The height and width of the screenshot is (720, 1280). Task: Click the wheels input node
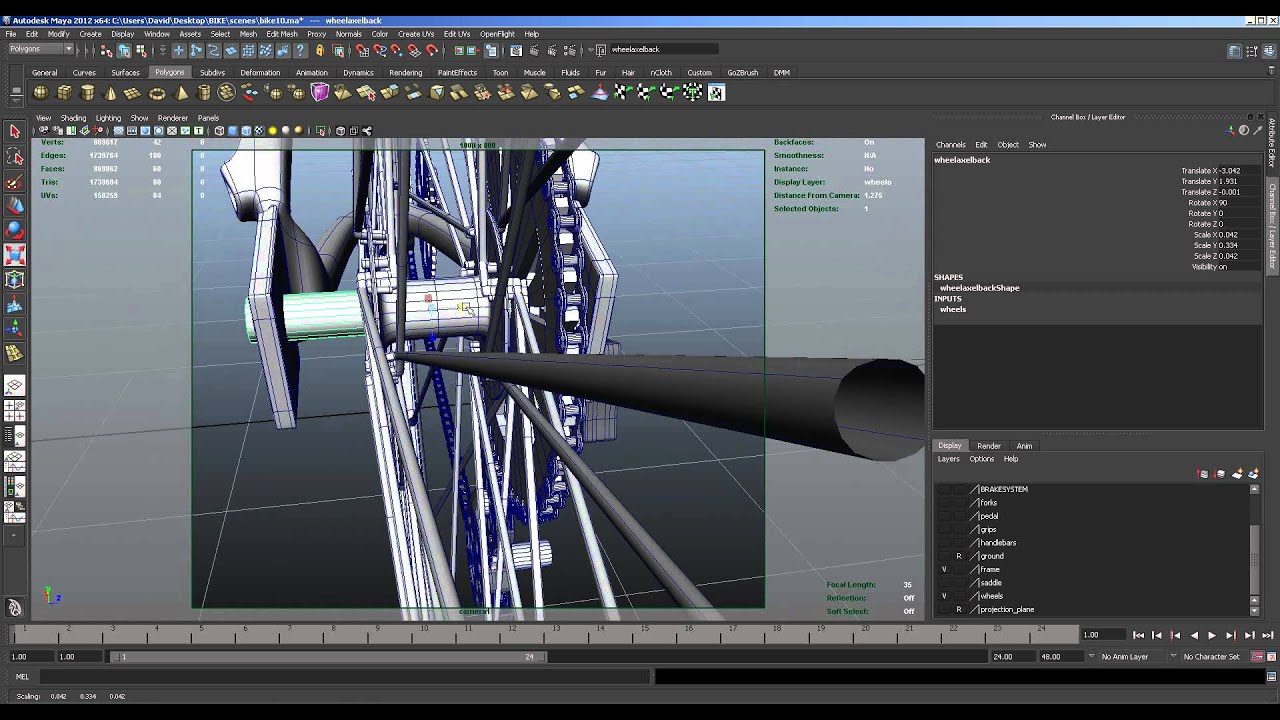click(953, 310)
